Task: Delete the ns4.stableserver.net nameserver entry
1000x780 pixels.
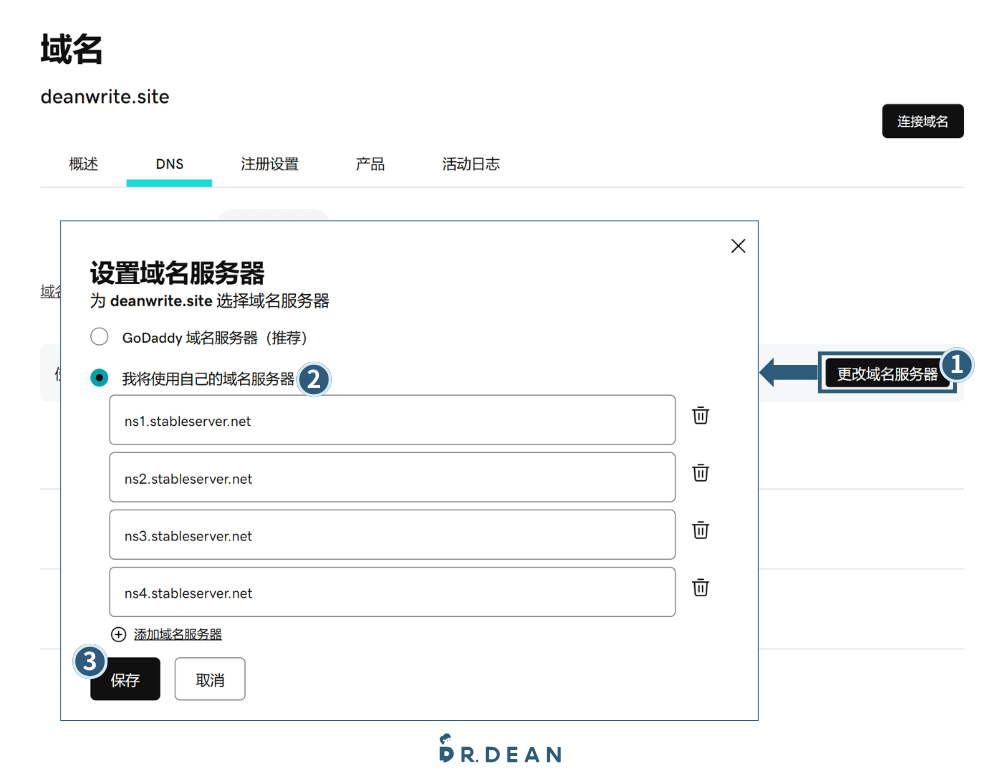Action: pyautogui.click(x=700, y=587)
